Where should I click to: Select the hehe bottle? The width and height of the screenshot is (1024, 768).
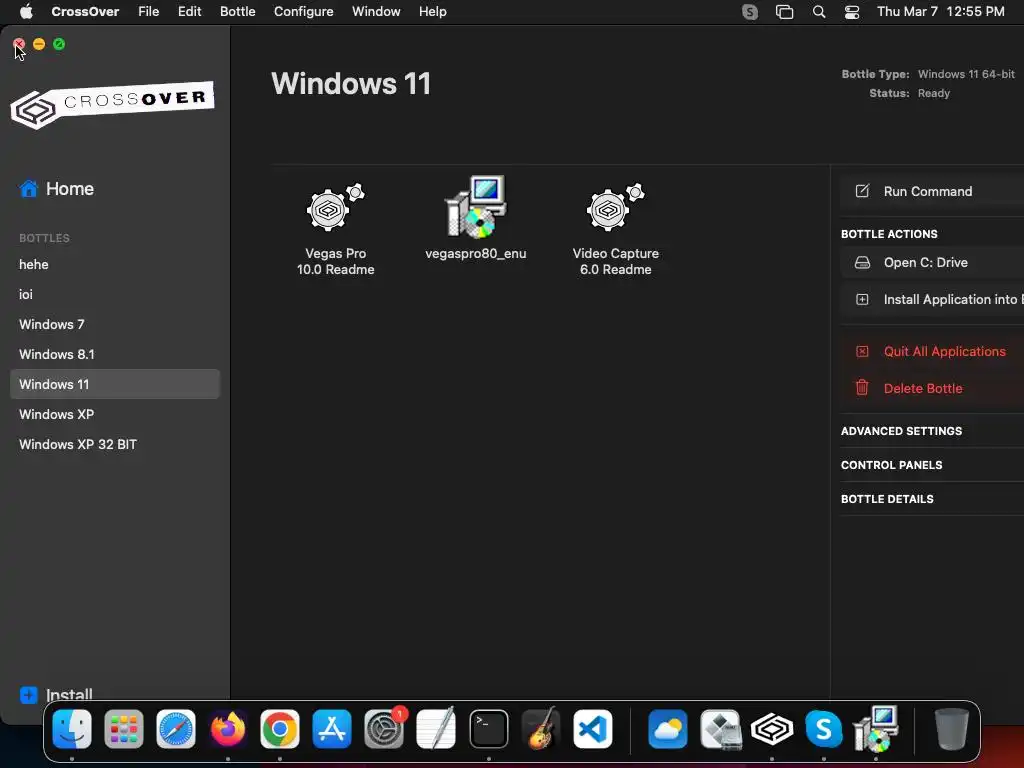(115, 264)
